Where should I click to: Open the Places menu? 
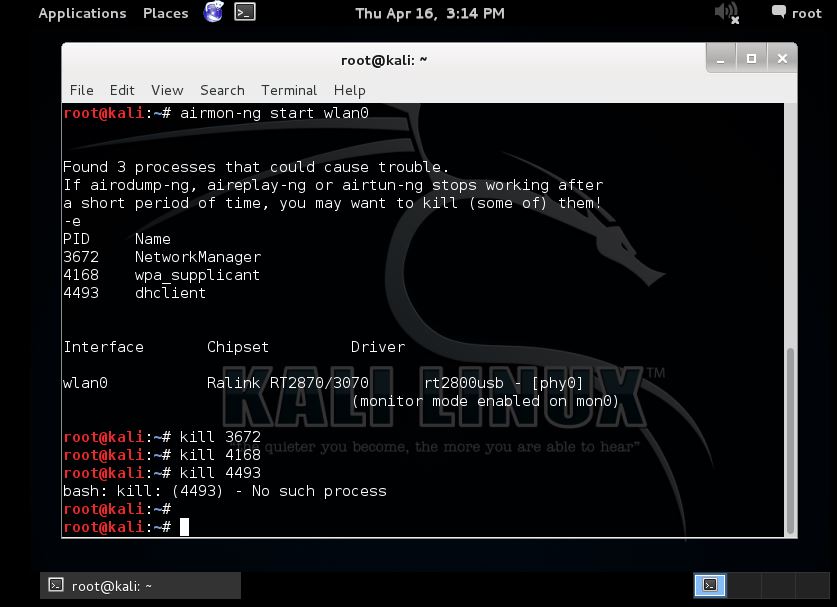pyautogui.click(x=165, y=13)
